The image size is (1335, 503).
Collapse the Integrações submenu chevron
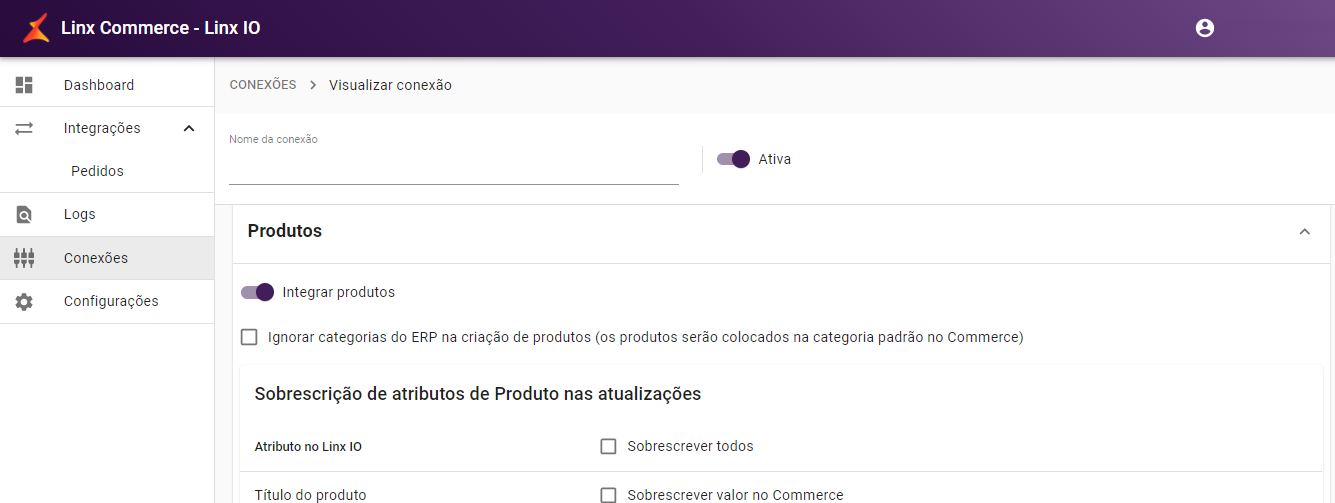(x=189, y=128)
